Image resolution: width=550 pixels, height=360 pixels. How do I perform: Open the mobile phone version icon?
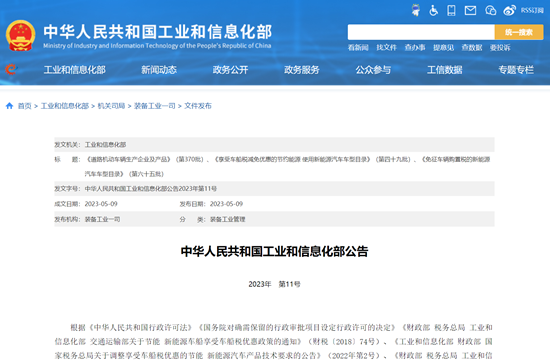click(451, 10)
